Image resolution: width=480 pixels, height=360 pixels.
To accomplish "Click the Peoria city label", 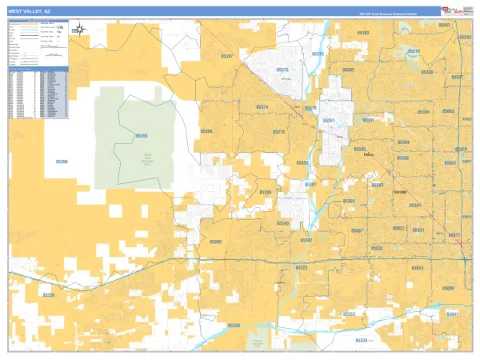I will click(369, 155).
